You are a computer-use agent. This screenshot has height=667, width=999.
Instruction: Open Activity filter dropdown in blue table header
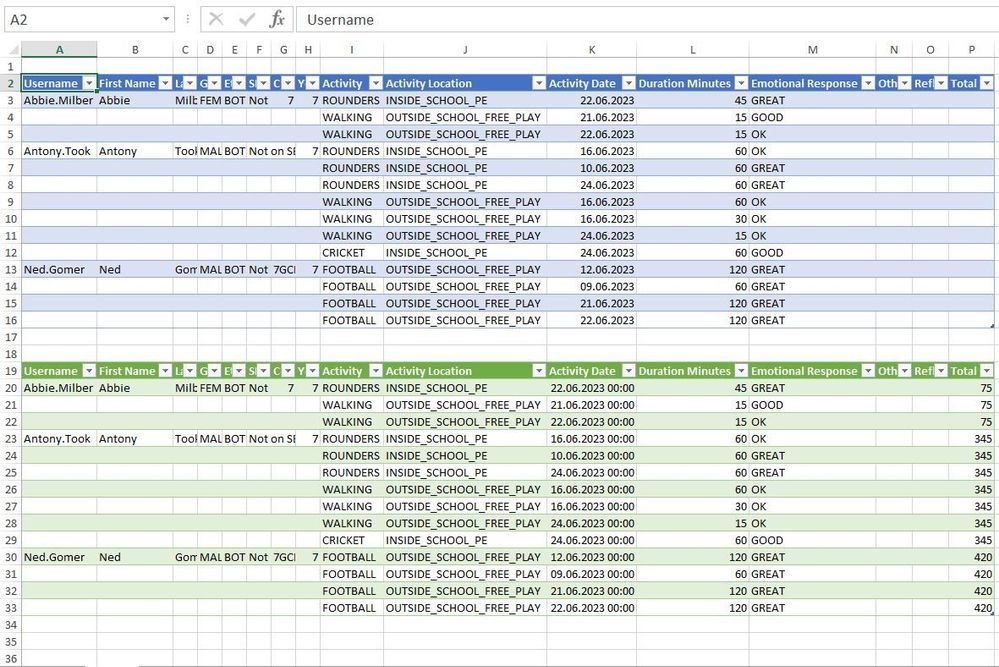pos(376,83)
